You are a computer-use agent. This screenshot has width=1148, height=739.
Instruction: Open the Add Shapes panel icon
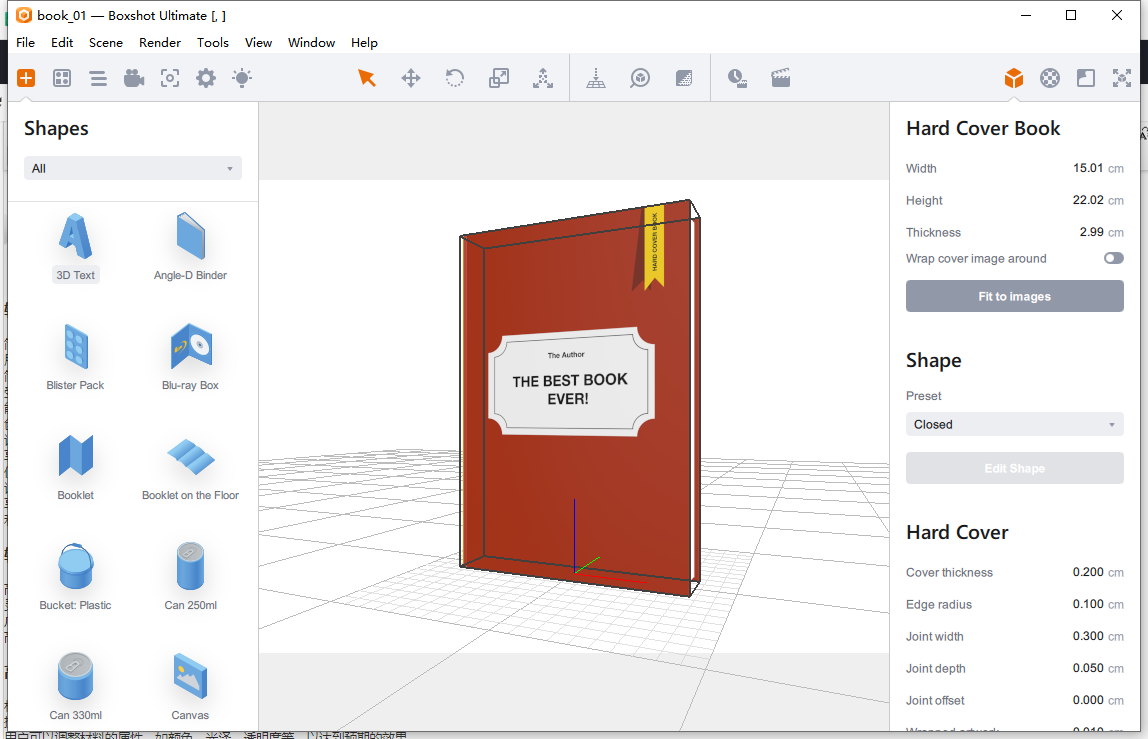(26, 78)
